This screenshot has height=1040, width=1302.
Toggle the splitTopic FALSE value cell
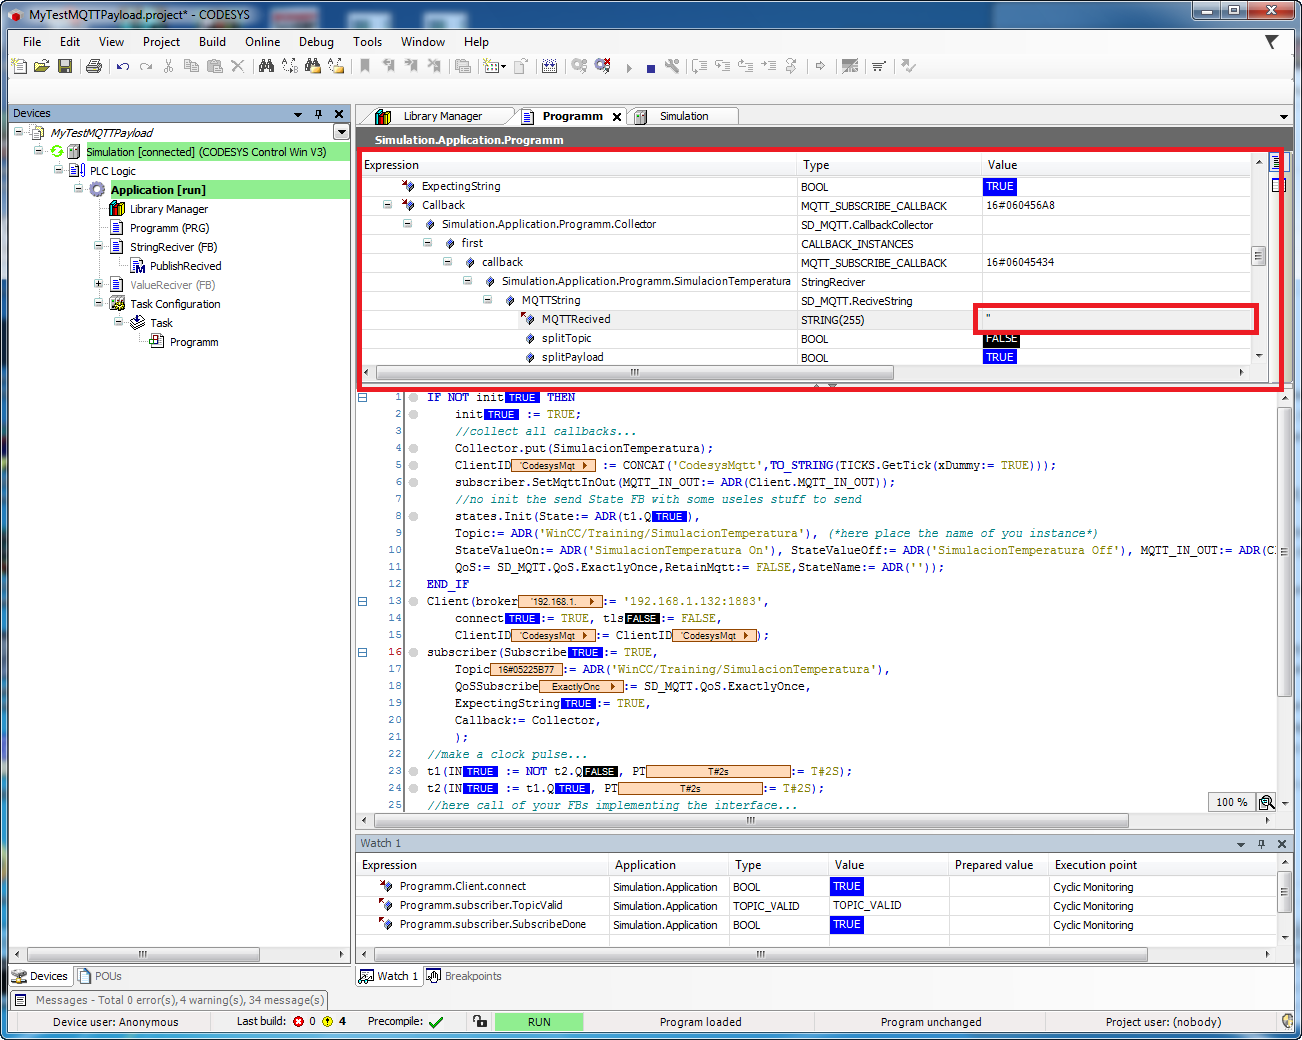pyautogui.click(x=1000, y=338)
